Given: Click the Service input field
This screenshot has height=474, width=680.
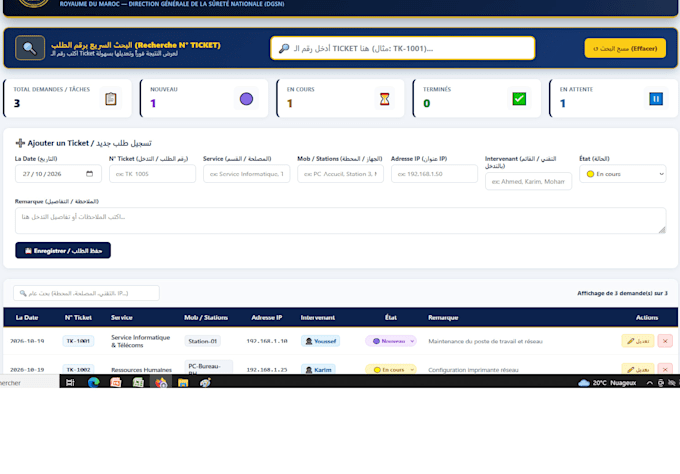Looking at the screenshot, I should (x=246, y=174).
